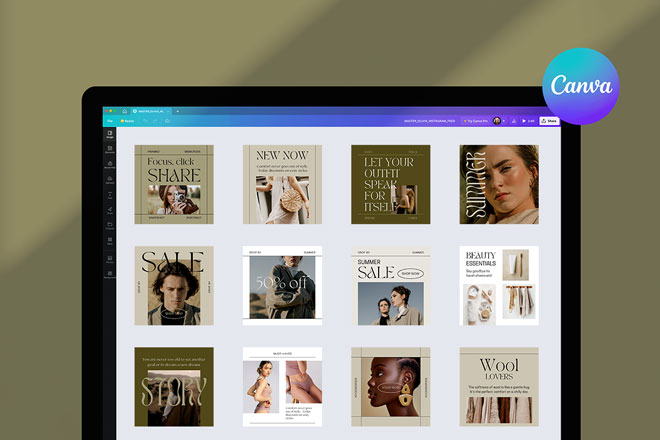The width and height of the screenshot is (660, 440).
Task: Select the 'Let your outfit speak' post thumbnail
Action: [x=391, y=184]
